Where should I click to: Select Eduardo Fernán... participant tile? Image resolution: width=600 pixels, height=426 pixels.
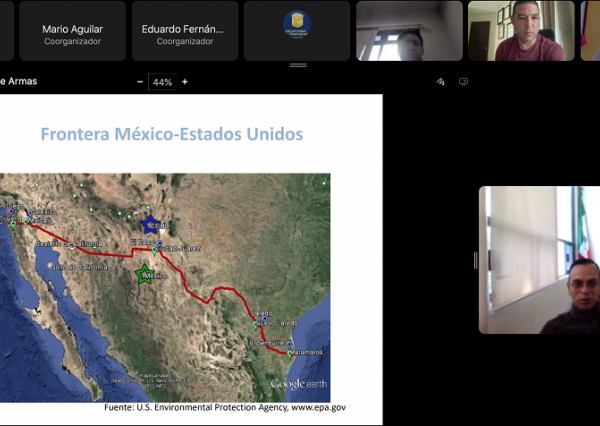click(x=185, y=31)
